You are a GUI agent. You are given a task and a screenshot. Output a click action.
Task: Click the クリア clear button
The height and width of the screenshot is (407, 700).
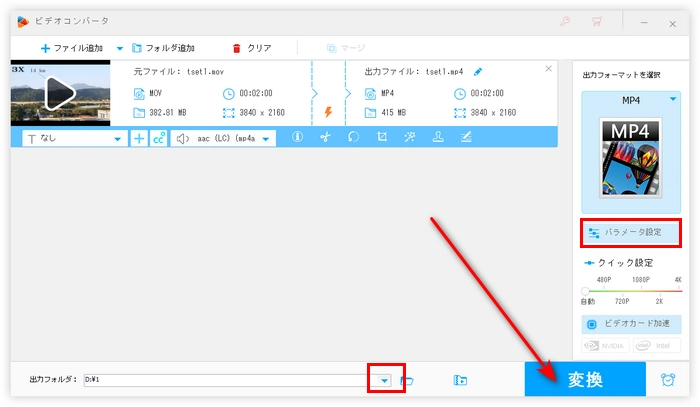(x=252, y=48)
